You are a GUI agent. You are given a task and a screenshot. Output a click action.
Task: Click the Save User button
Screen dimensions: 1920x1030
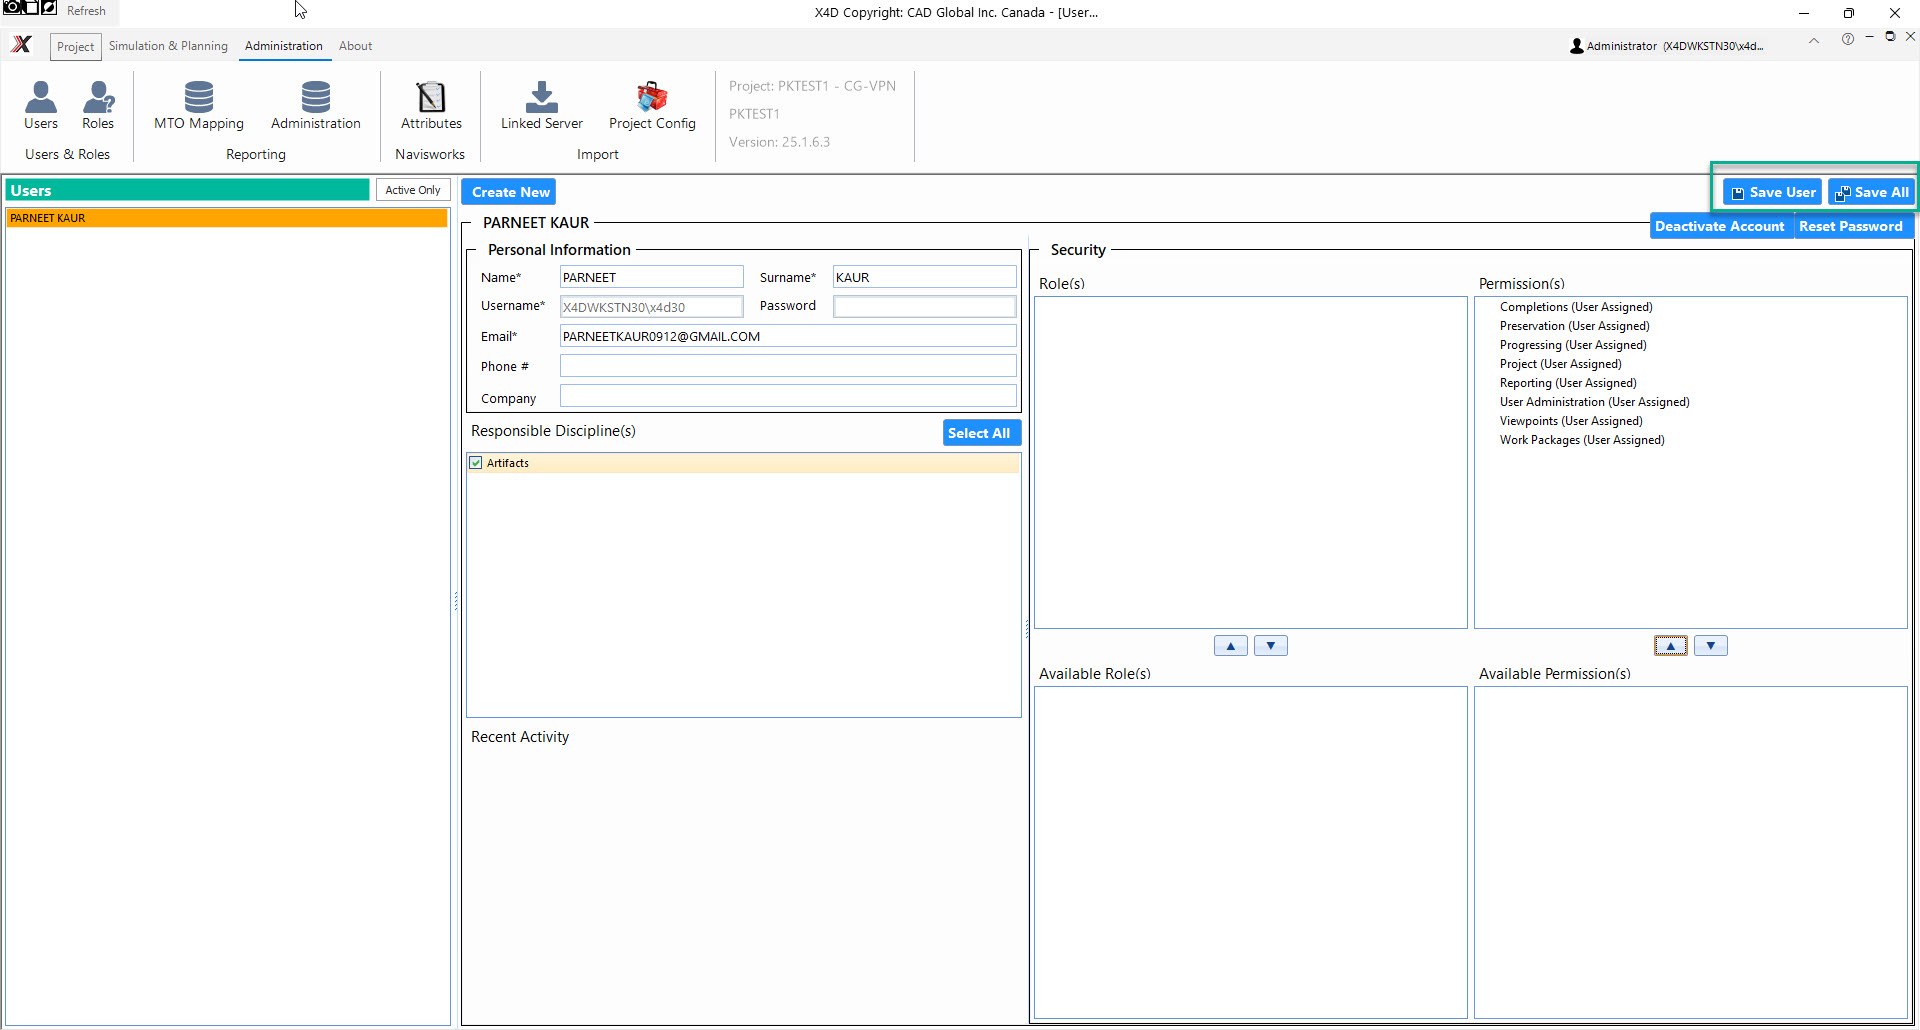pyautogui.click(x=1773, y=192)
